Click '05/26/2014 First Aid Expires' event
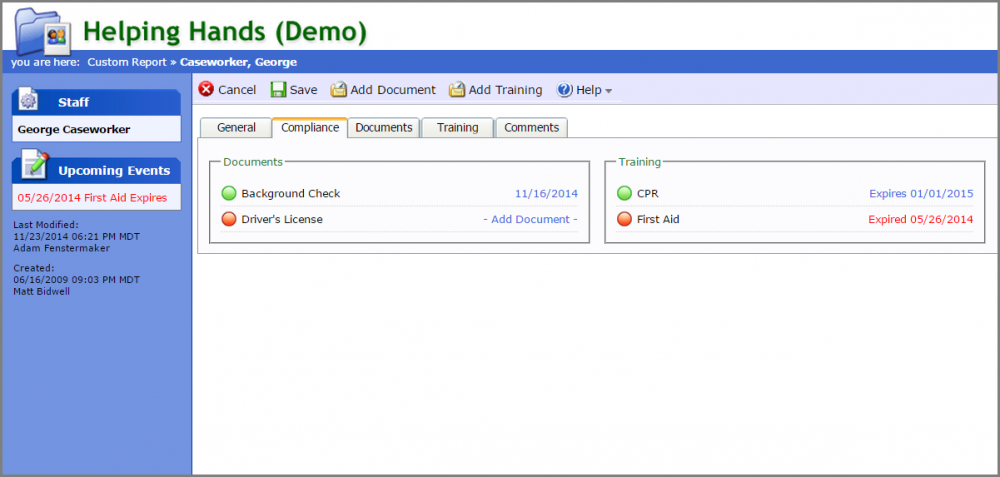 tap(92, 198)
